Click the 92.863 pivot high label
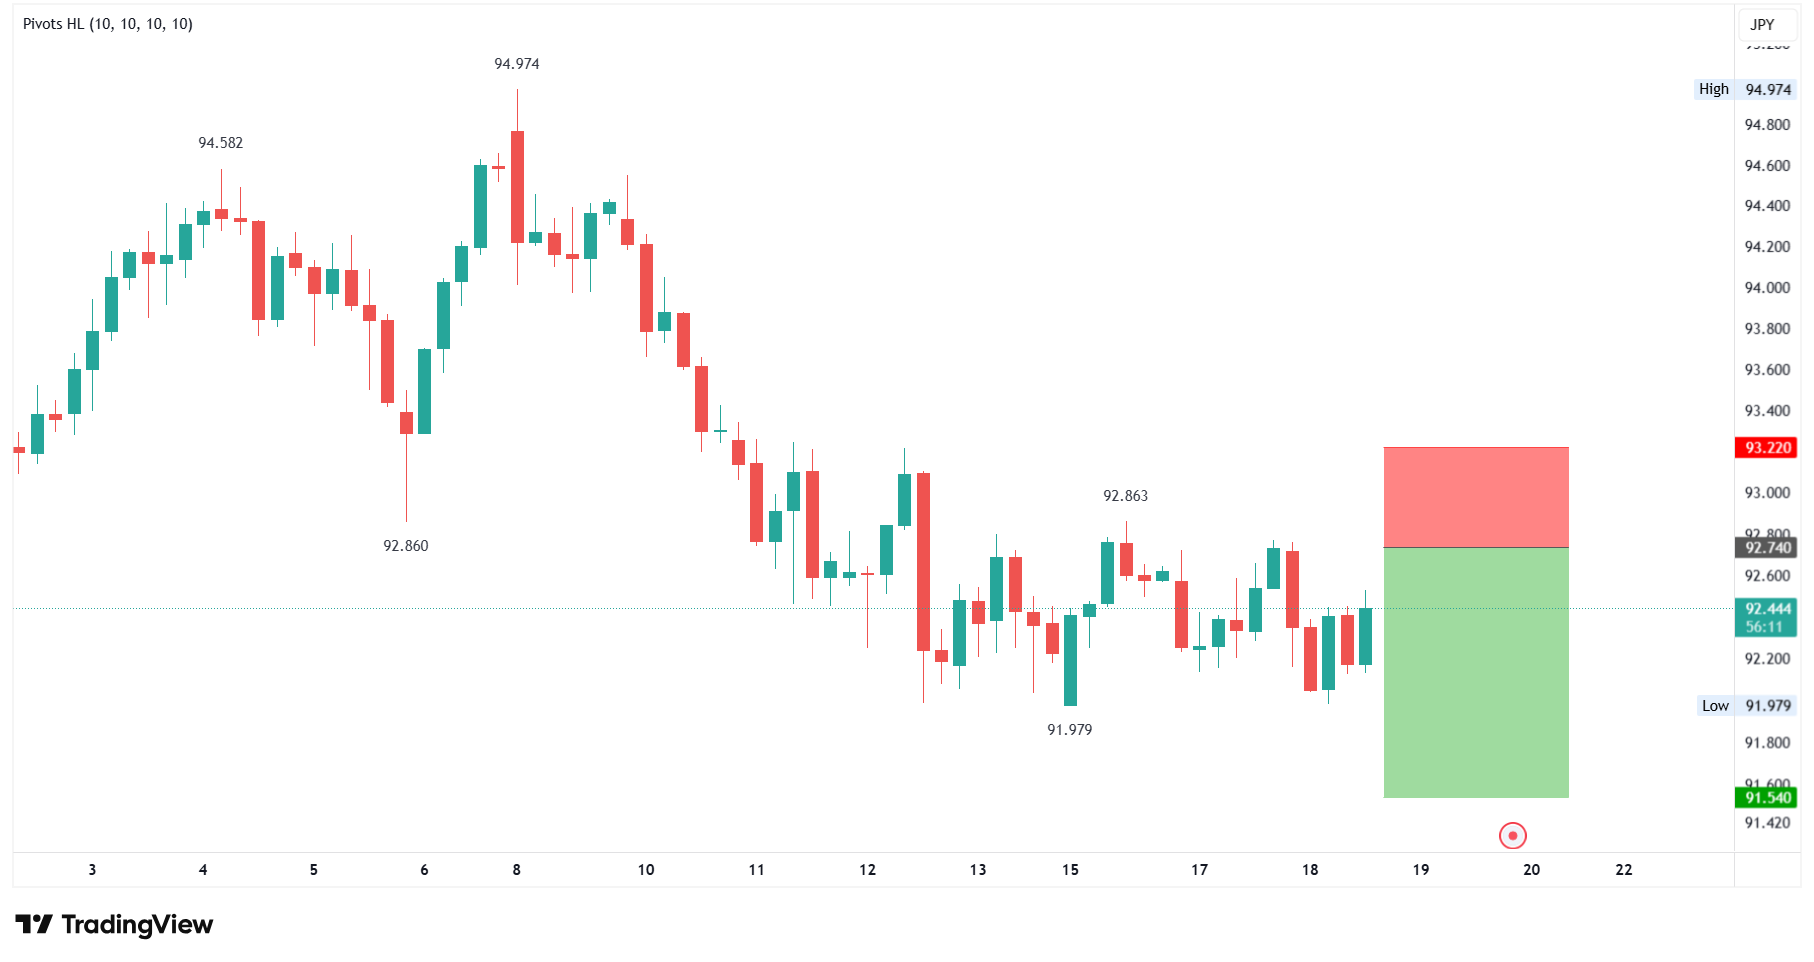This screenshot has width=1814, height=962. 1125,496
